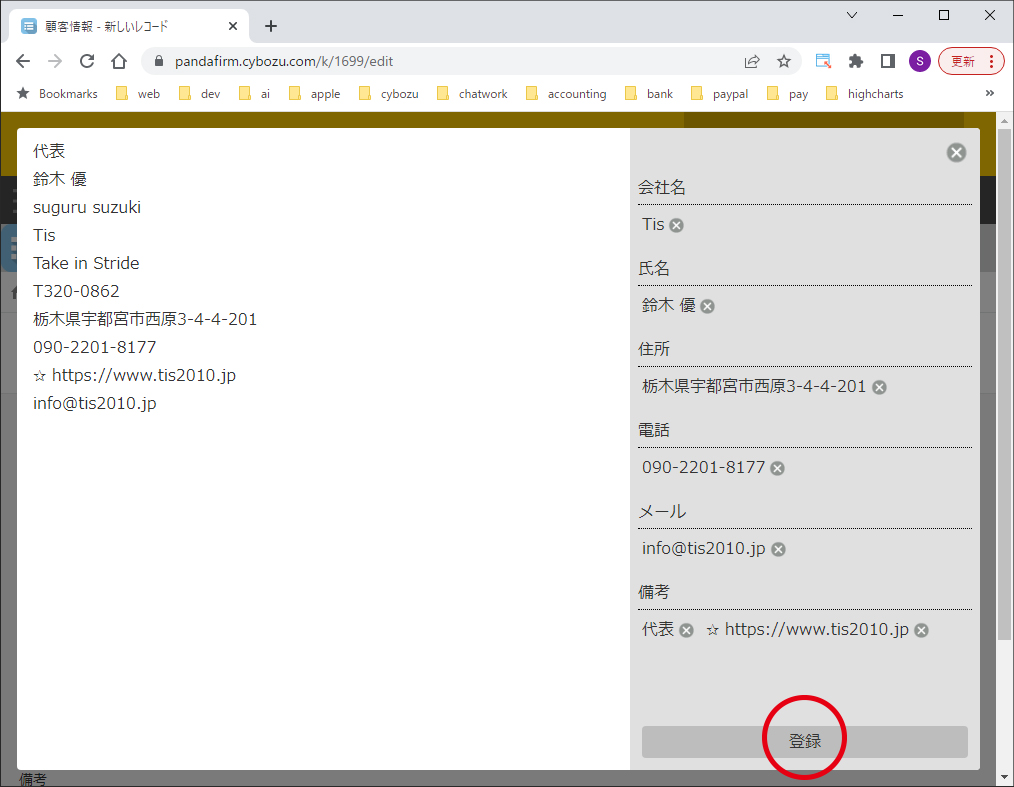The width and height of the screenshot is (1014, 787).
Task: Close the 顧客情報 tab
Action: click(233, 26)
